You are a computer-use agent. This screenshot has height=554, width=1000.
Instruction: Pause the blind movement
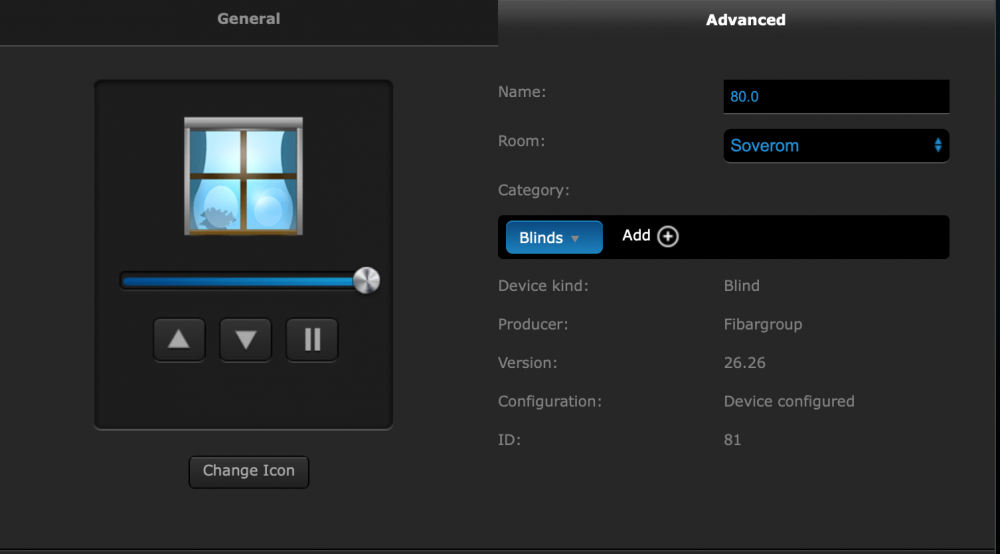tap(312, 340)
